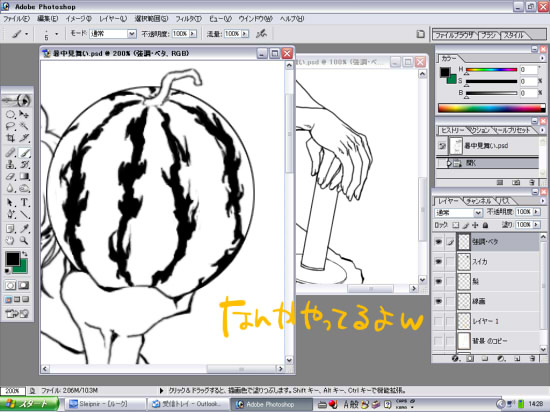Show the 背景 のコピー layer visibility box

point(438,340)
